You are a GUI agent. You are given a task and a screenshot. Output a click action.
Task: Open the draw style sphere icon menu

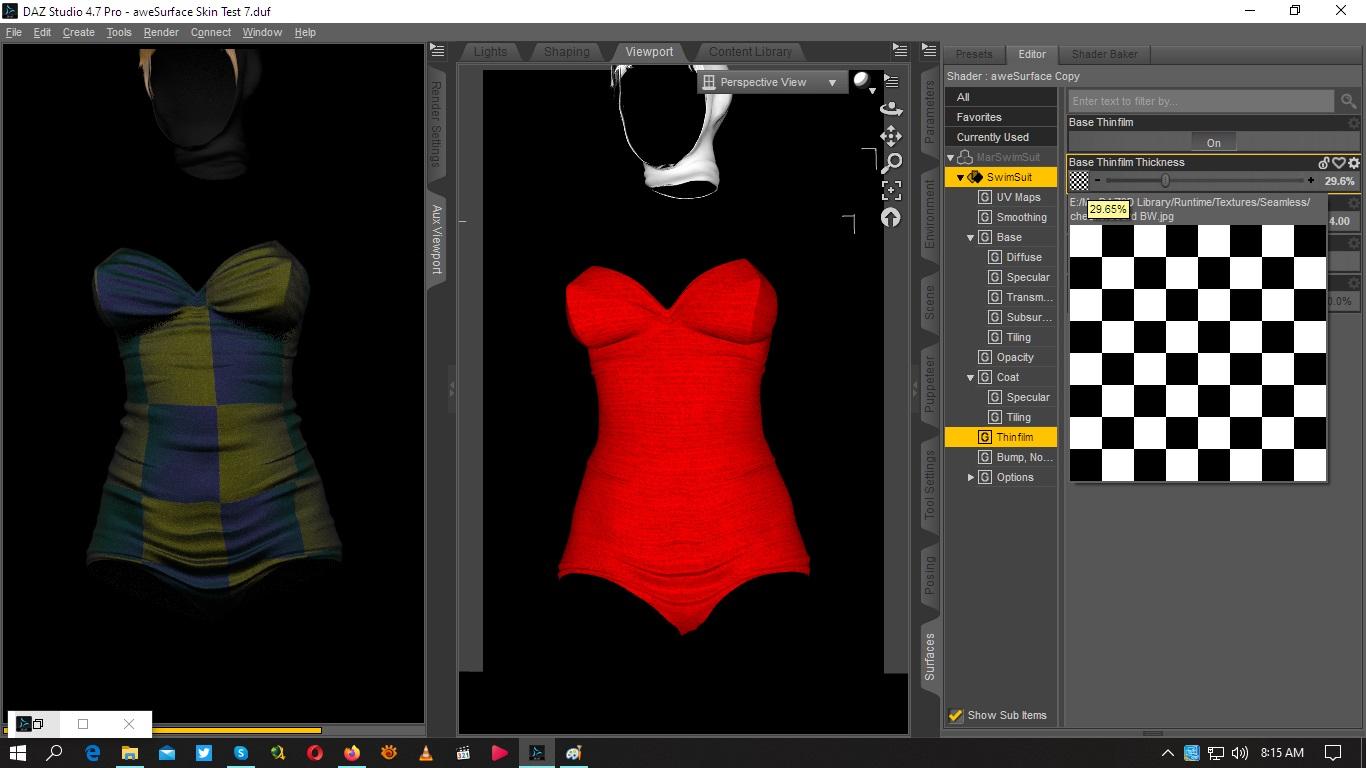(863, 82)
